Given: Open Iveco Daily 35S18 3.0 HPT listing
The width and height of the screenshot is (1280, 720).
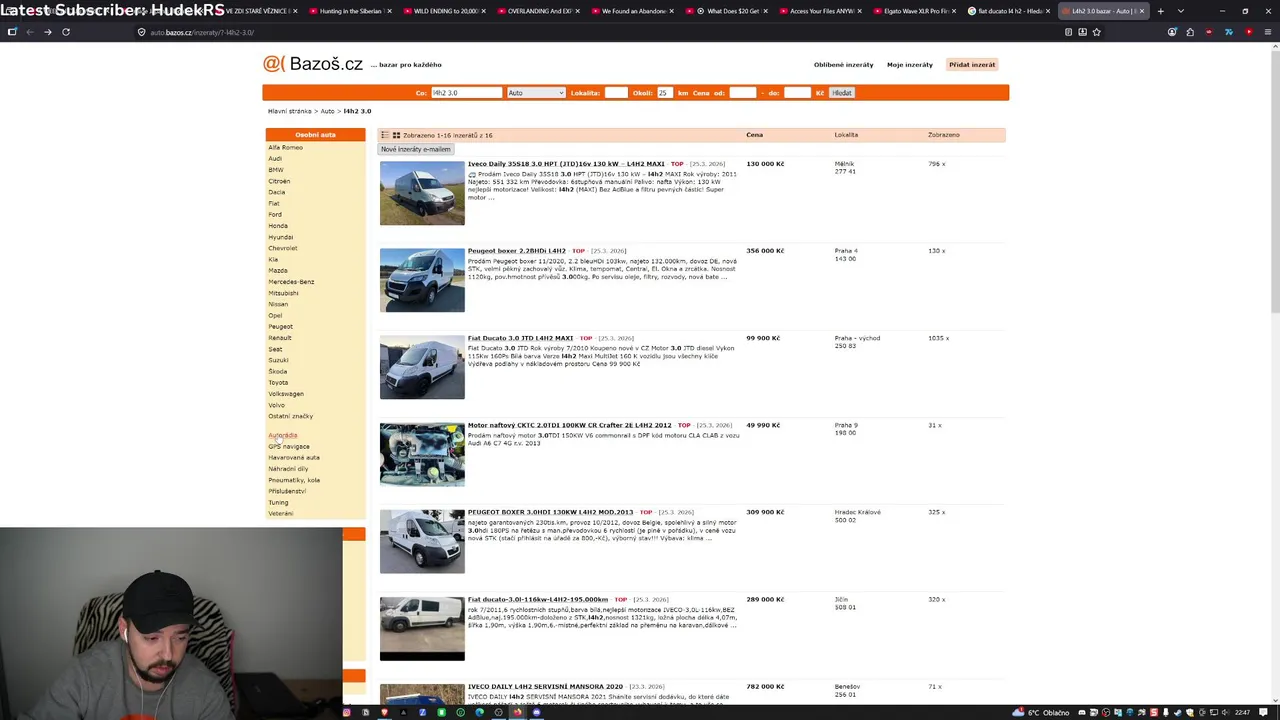Looking at the screenshot, I should (565, 164).
